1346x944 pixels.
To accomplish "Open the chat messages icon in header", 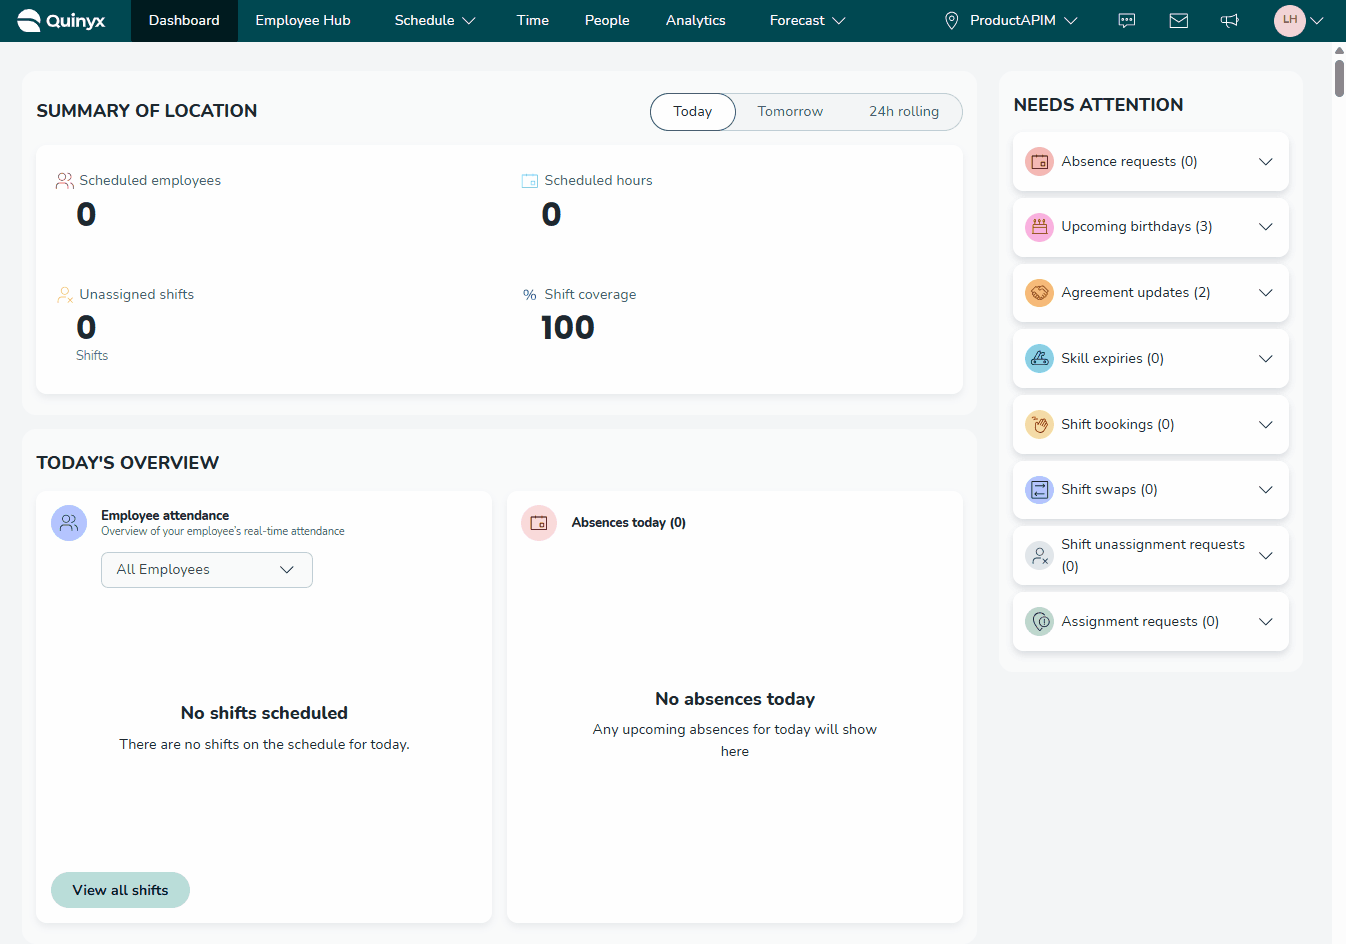I will [x=1127, y=21].
